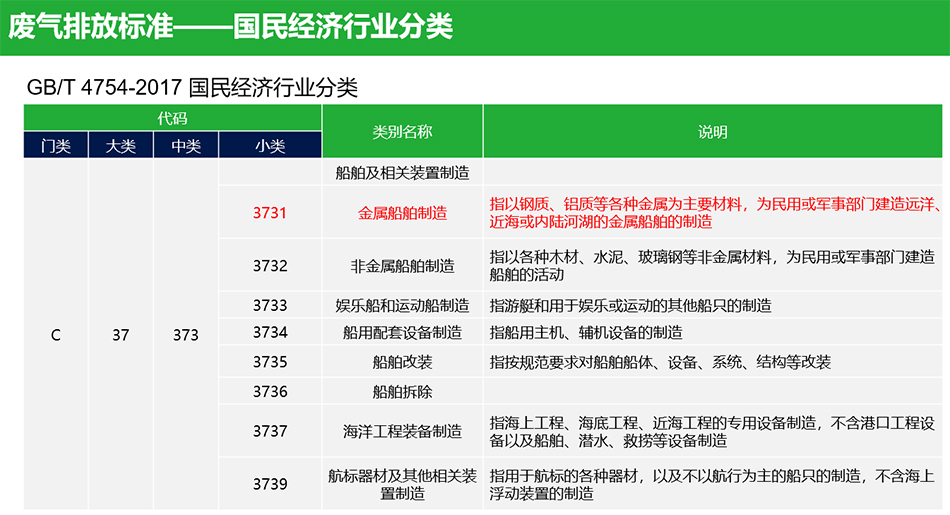Select the 大类 column header
This screenshot has height=515, width=950.
click(121, 146)
